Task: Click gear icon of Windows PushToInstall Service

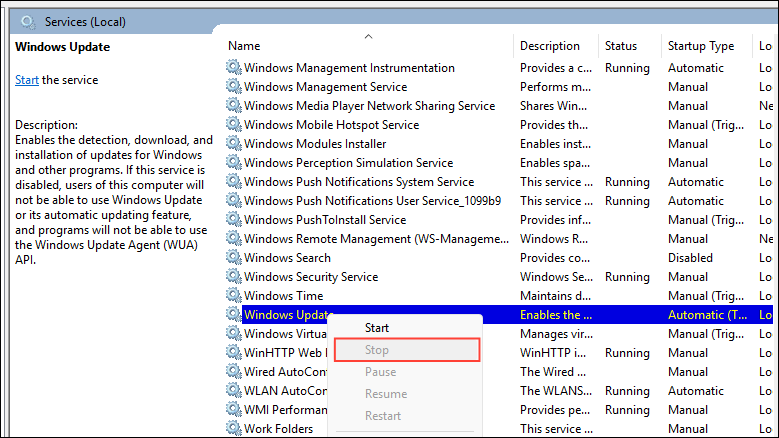Action: pos(234,219)
